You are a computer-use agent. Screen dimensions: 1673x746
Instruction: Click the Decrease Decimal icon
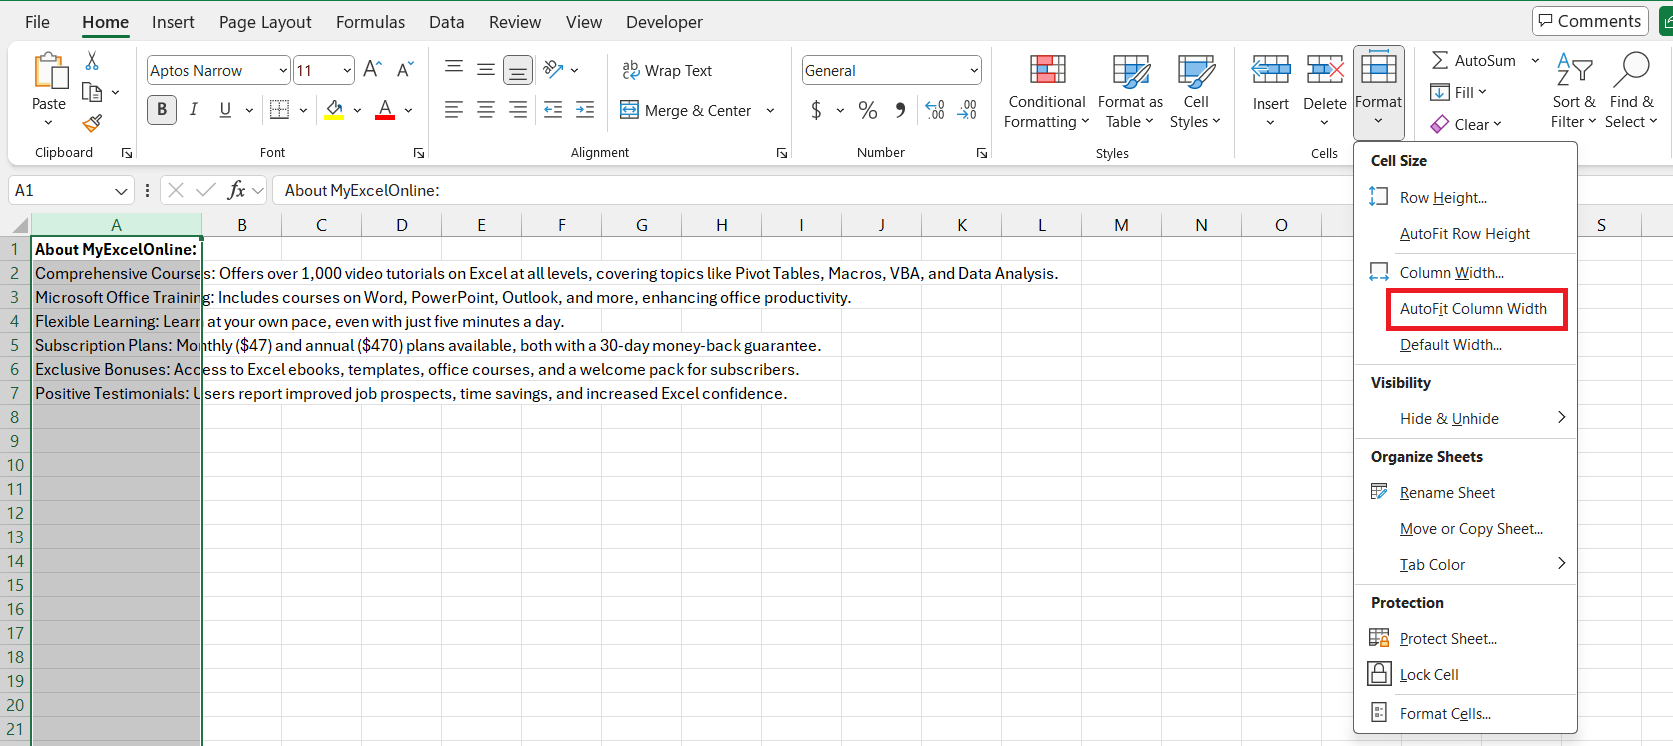pyautogui.click(x=967, y=110)
